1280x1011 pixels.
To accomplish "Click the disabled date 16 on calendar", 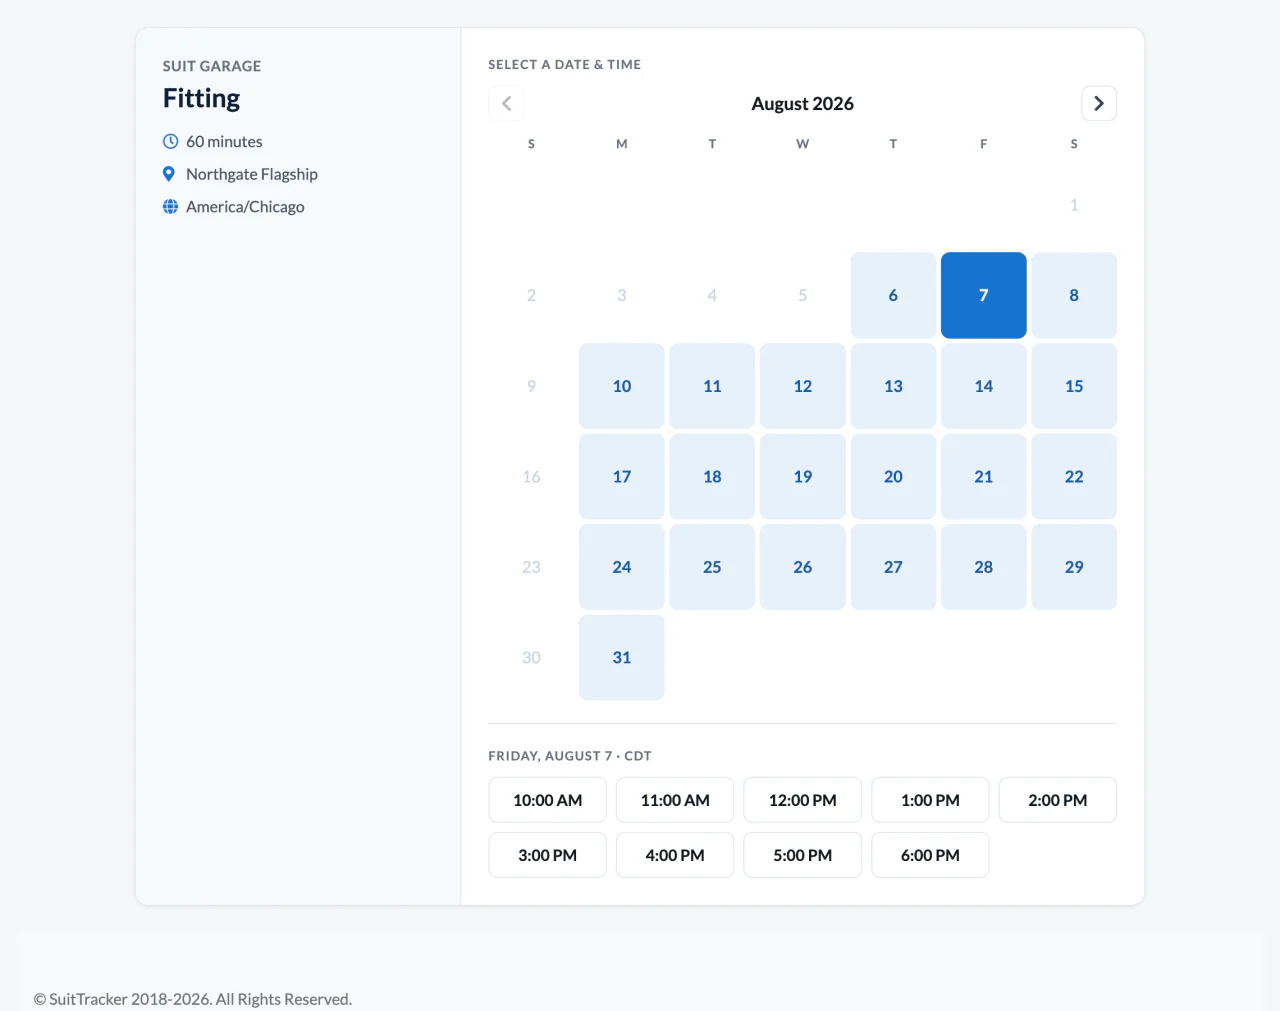I will [x=531, y=476].
